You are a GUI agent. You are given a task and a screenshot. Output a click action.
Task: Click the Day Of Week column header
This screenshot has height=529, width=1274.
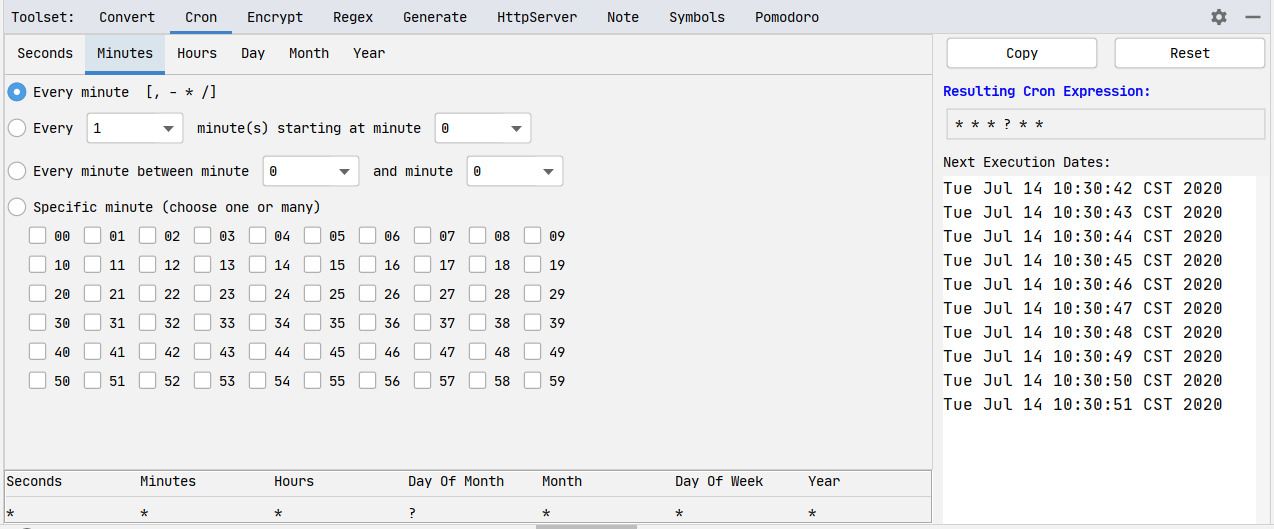(x=719, y=481)
